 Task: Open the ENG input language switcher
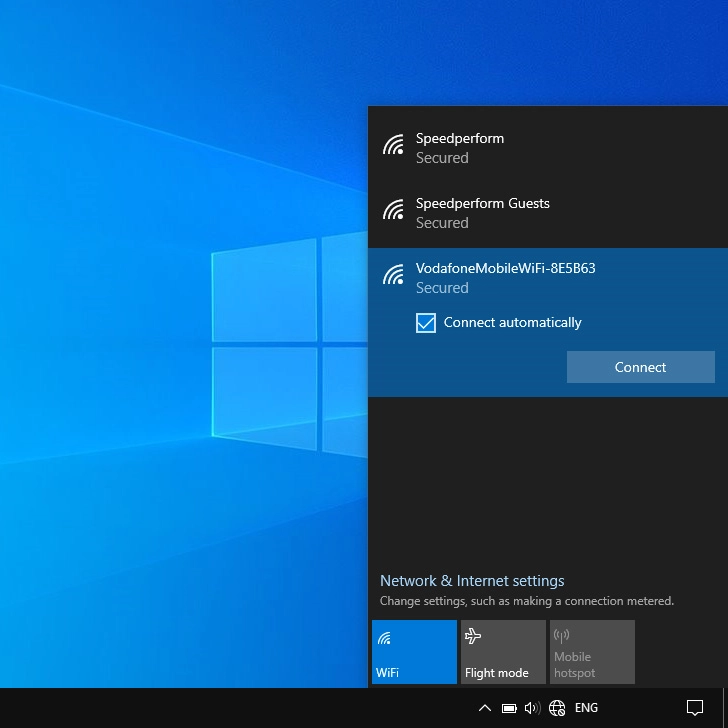click(586, 708)
